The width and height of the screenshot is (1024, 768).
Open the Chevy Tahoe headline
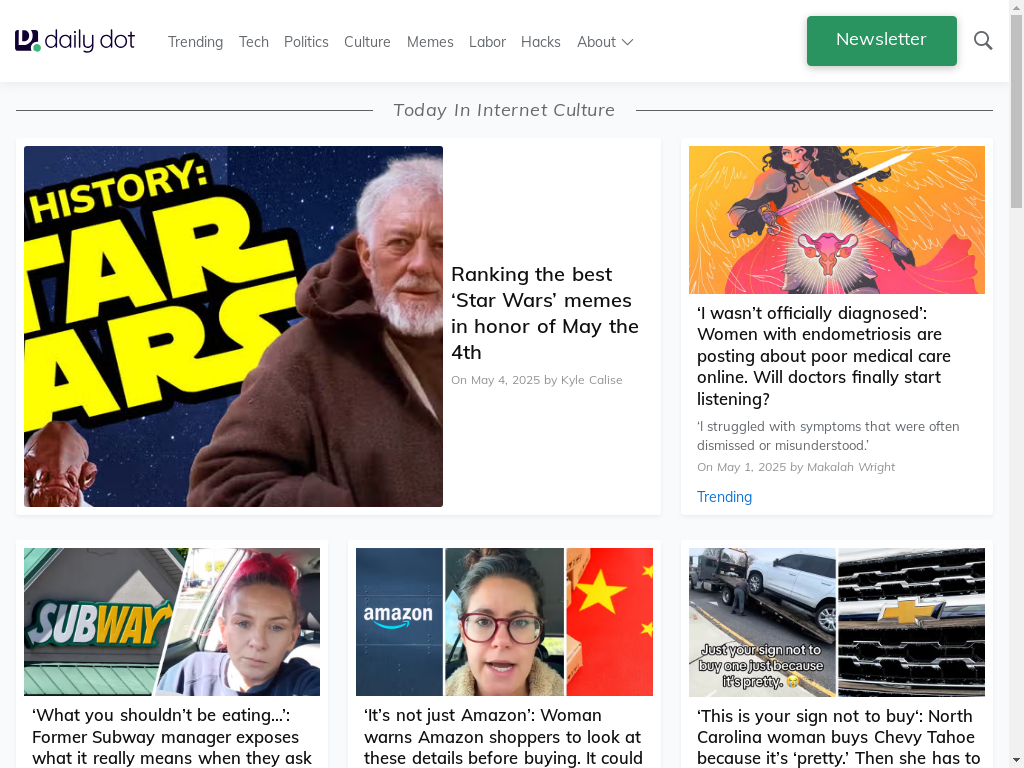coord(839,737)
